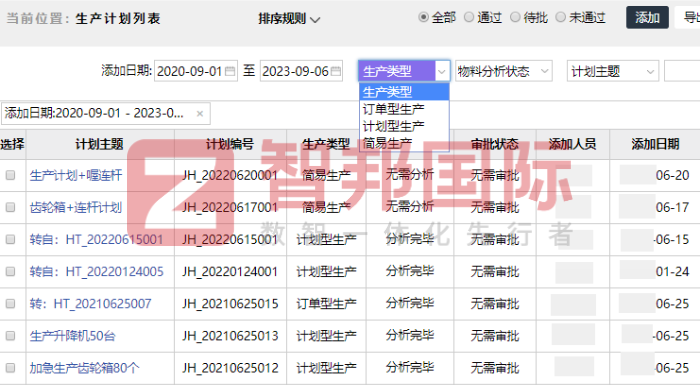Tick the checkbox for HT_20220615001 row

[10, 239]
